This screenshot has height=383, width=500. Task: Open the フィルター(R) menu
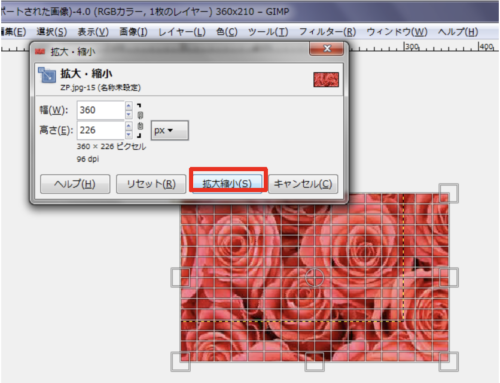pyautogui.click(x=327, y=32)
